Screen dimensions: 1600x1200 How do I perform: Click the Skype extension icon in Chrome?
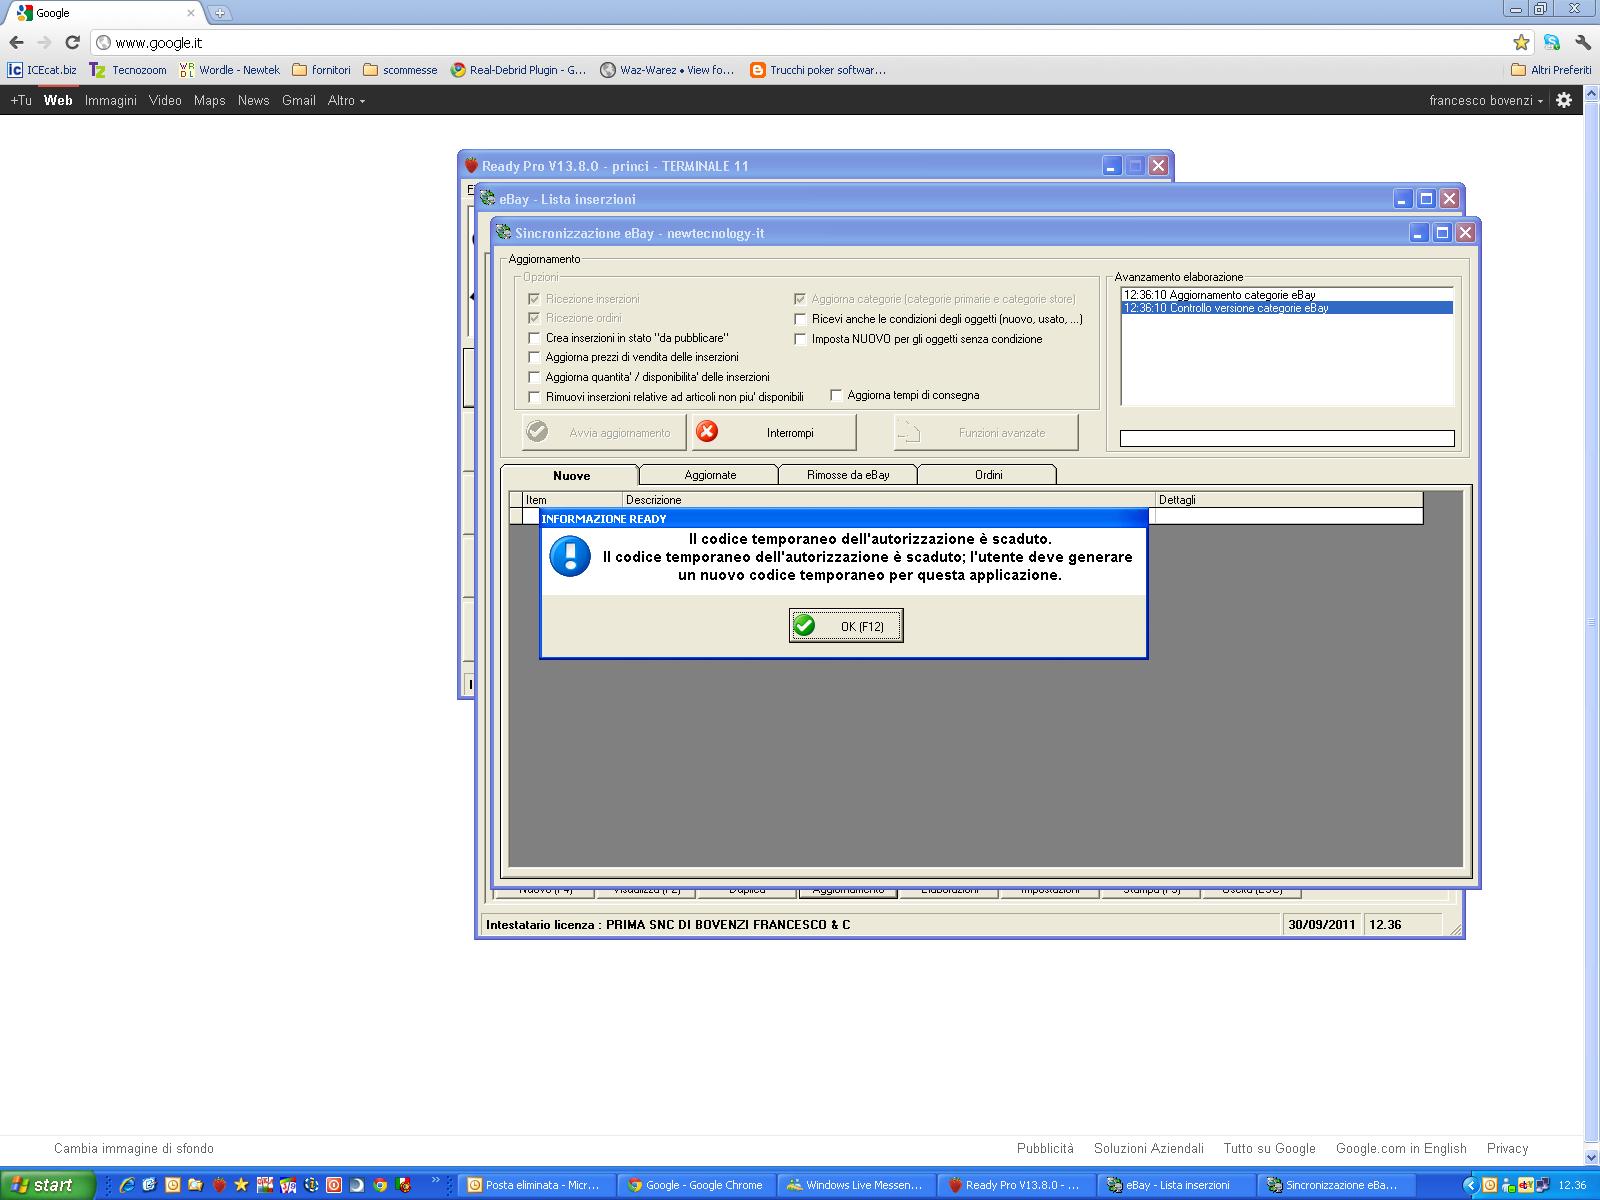(1552, 42)
